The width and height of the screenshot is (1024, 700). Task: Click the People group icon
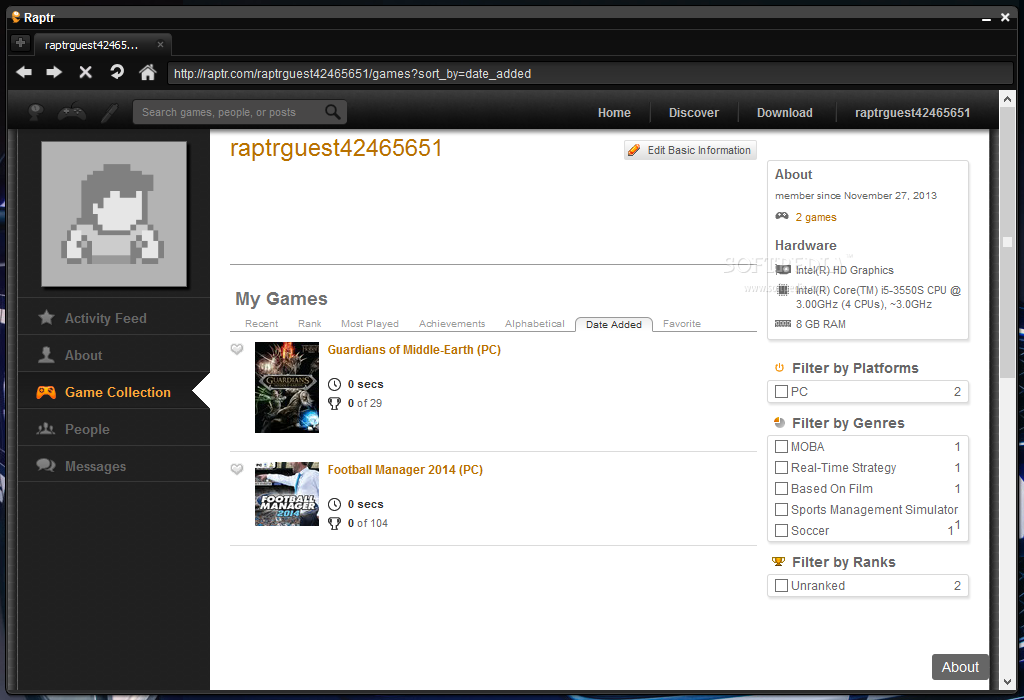coord(46,428)
